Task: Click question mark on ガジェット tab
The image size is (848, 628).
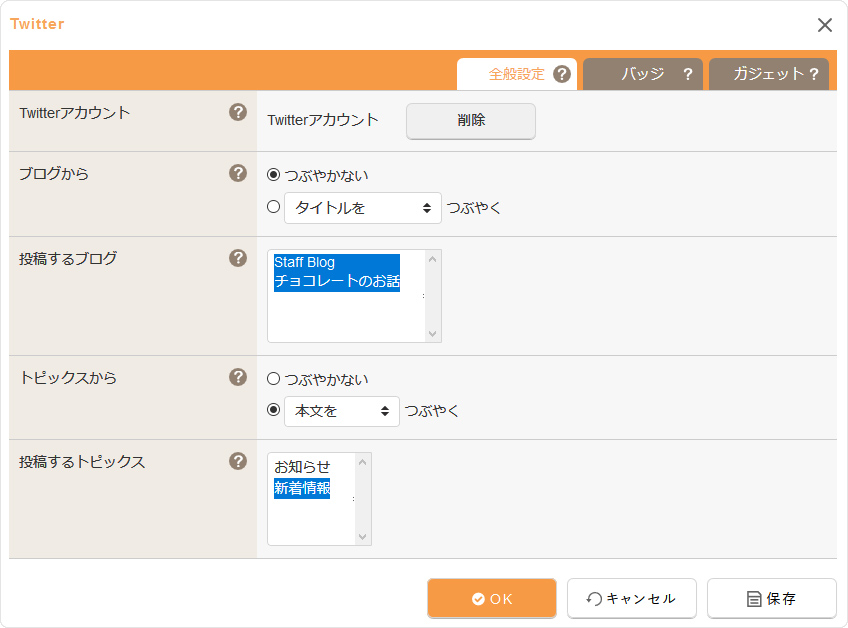Action: pyautogui.click(x=813, y=74)
